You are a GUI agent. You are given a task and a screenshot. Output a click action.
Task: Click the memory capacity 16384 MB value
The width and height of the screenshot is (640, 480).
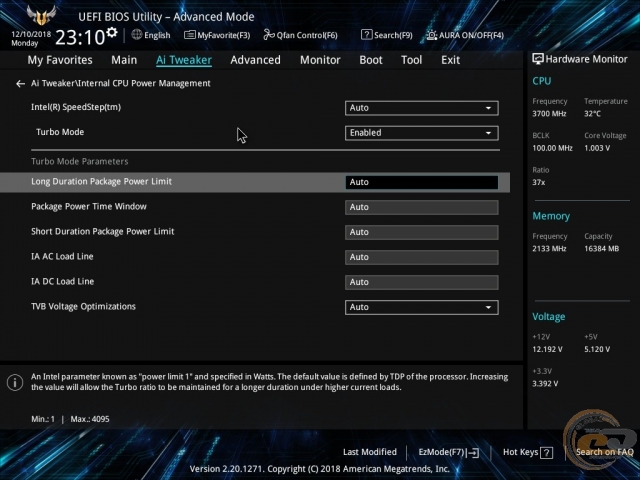coord(602,249)
